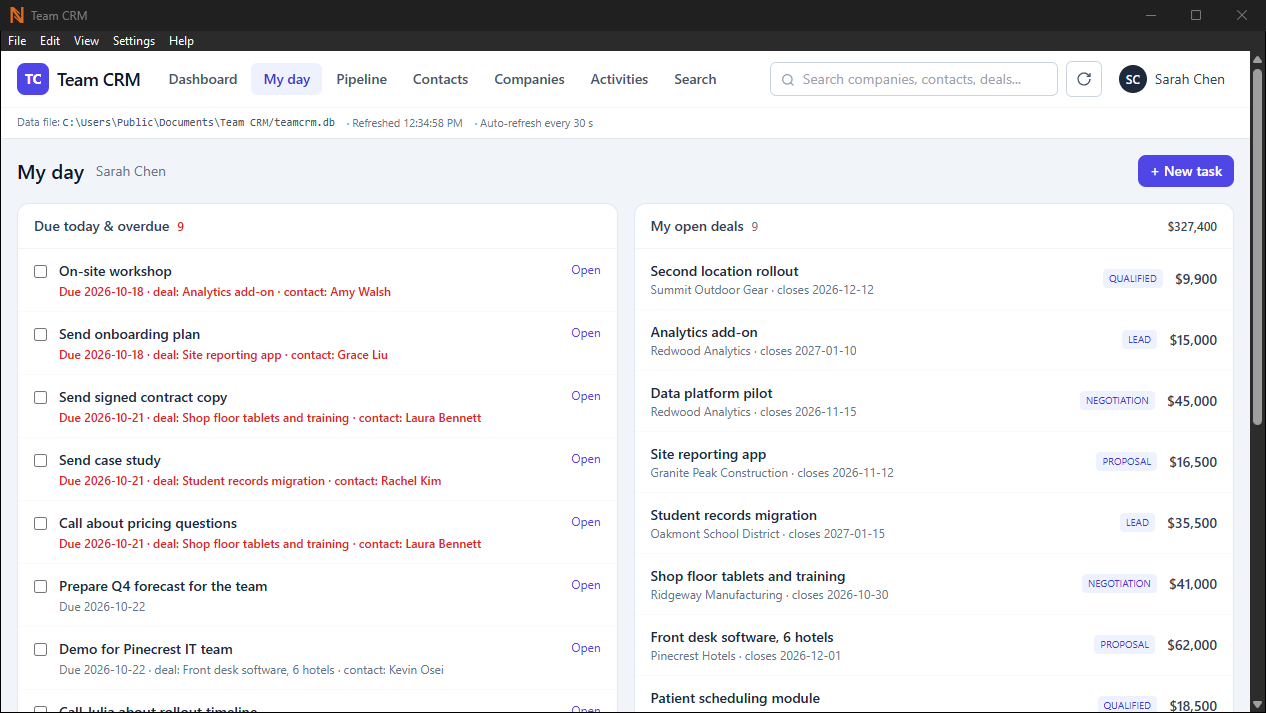
Task: Click the Auto-refresh every 30 s text
Action: (x=536, y=123)
